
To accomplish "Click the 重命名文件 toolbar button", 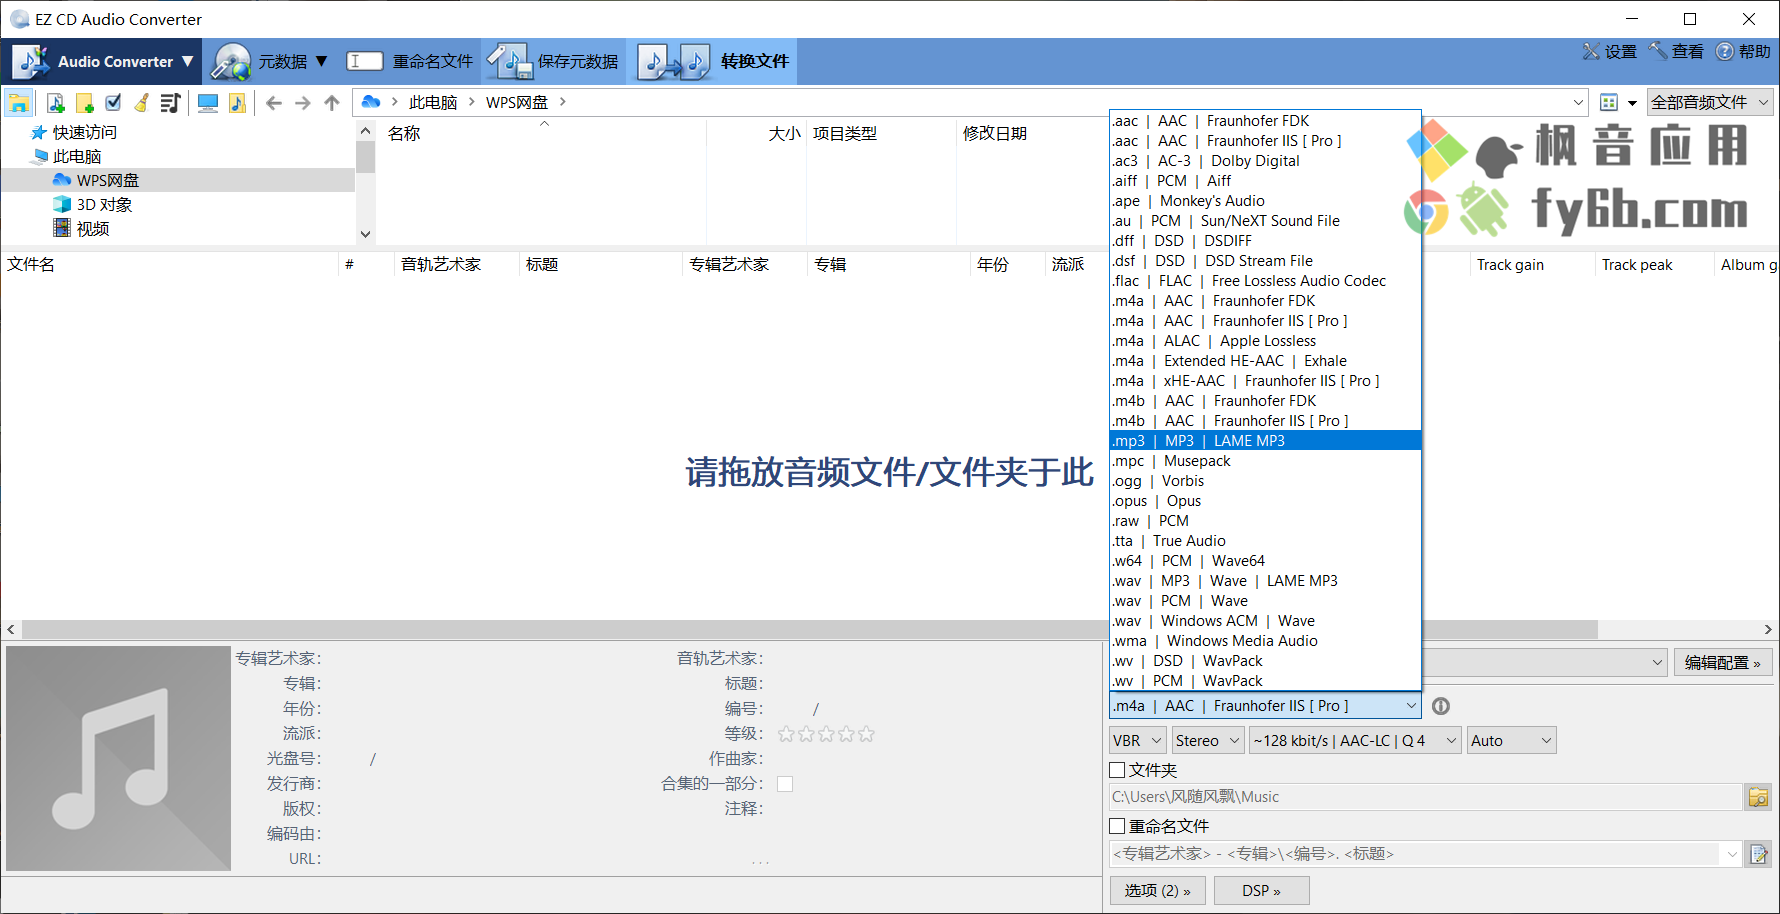I will coord(409,61).
